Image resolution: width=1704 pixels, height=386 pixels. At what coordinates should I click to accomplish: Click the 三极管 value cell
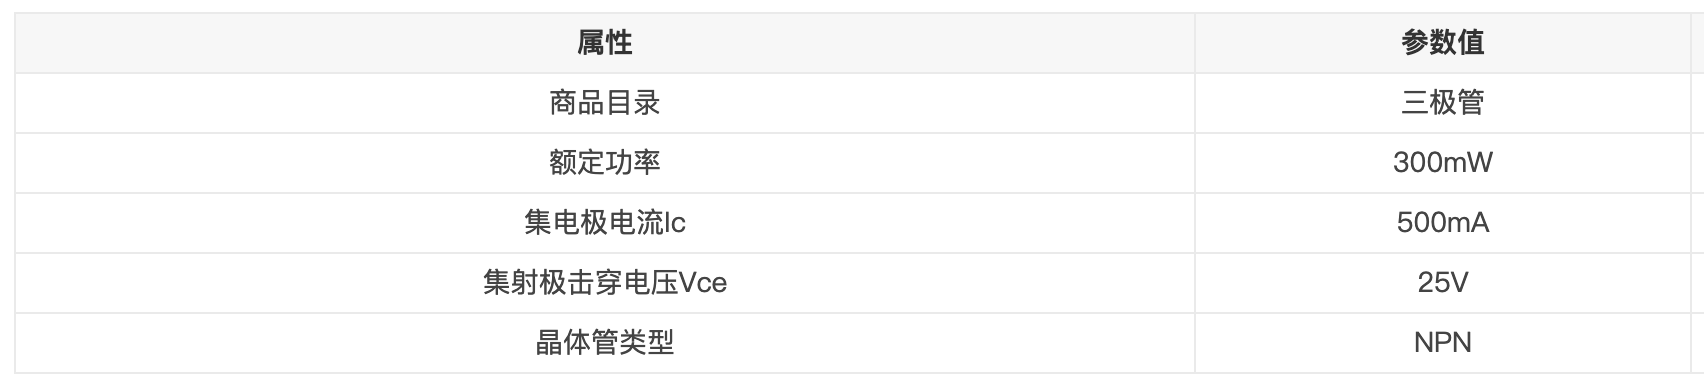pyautogui.click(x=1442, y=103)
